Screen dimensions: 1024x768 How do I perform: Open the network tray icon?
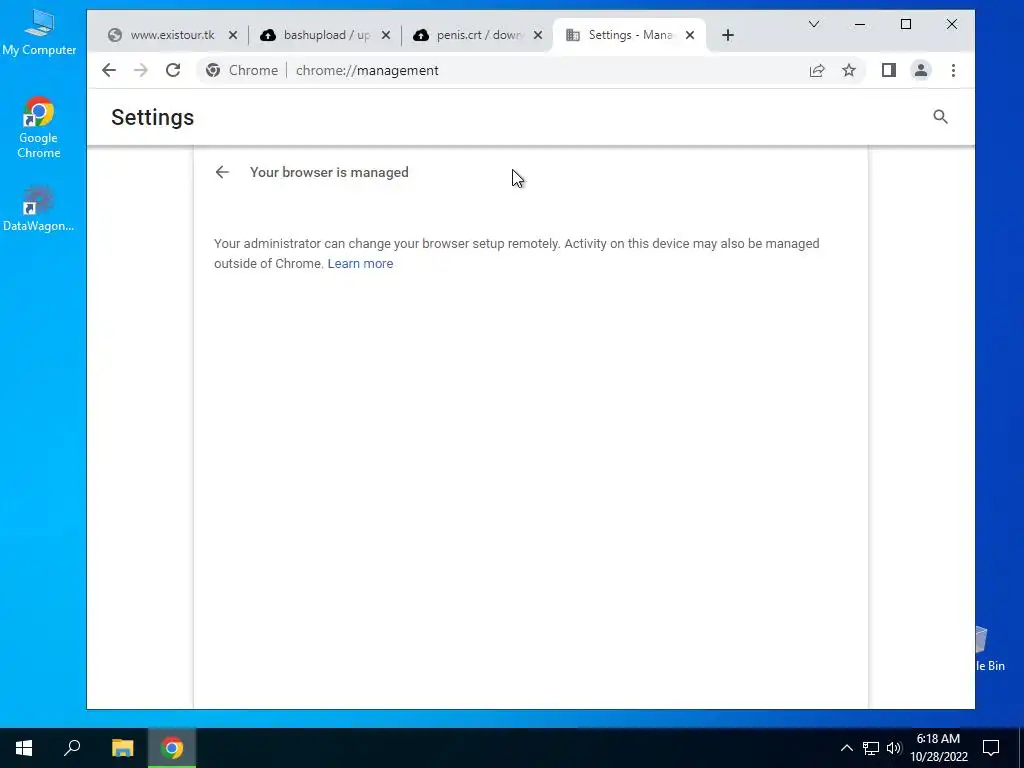coord(871,748)
